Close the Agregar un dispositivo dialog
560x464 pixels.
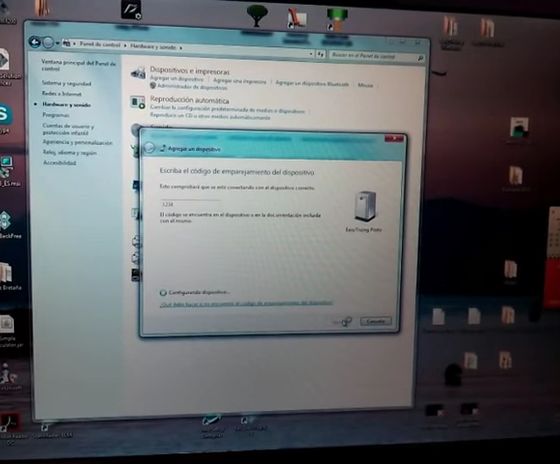point(394,139)
